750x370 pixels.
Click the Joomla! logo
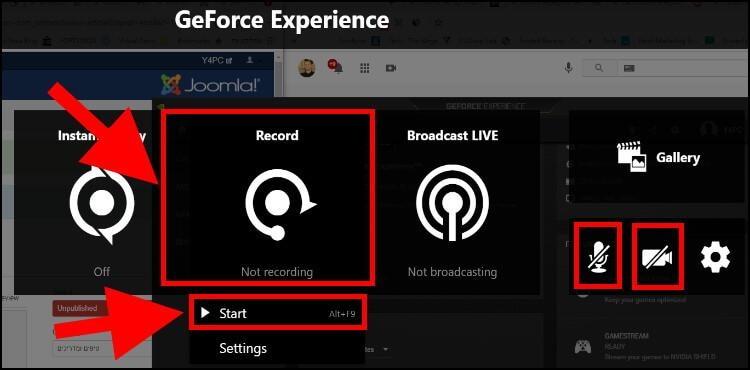[210, 84]
